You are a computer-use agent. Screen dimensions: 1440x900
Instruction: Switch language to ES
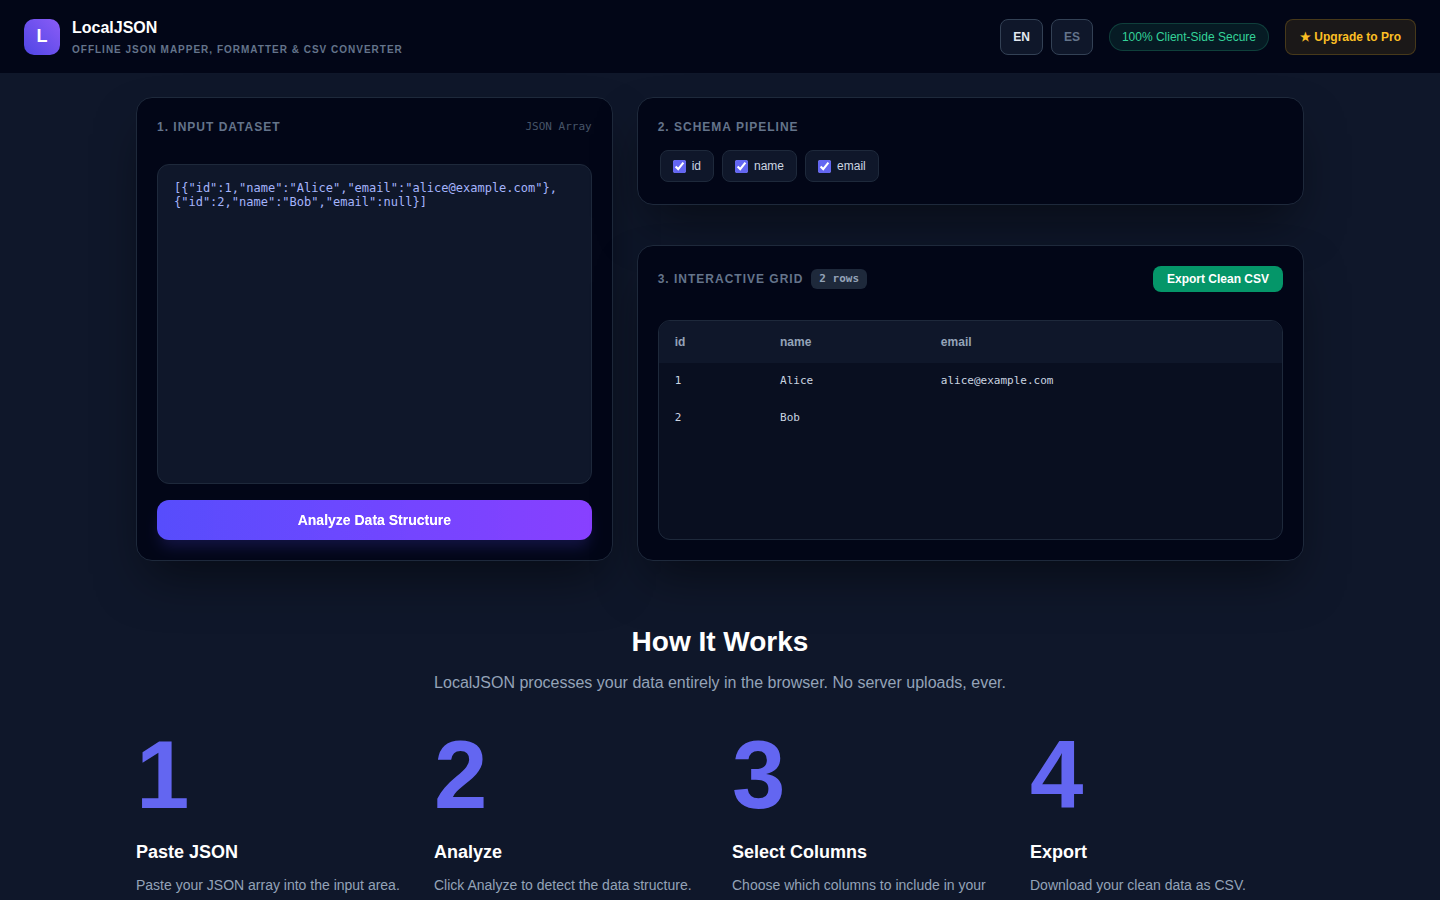1072,37
